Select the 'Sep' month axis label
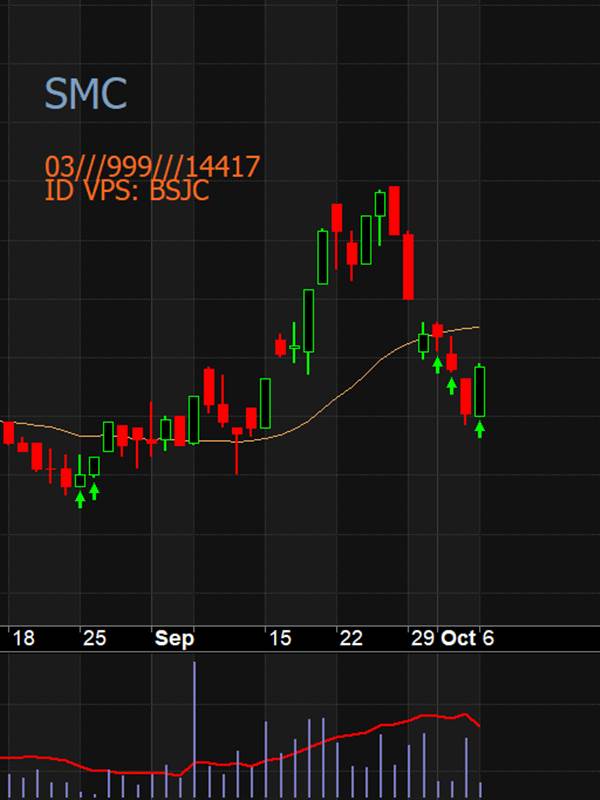Viewport: 600px width, 800px height. point(174,638)
